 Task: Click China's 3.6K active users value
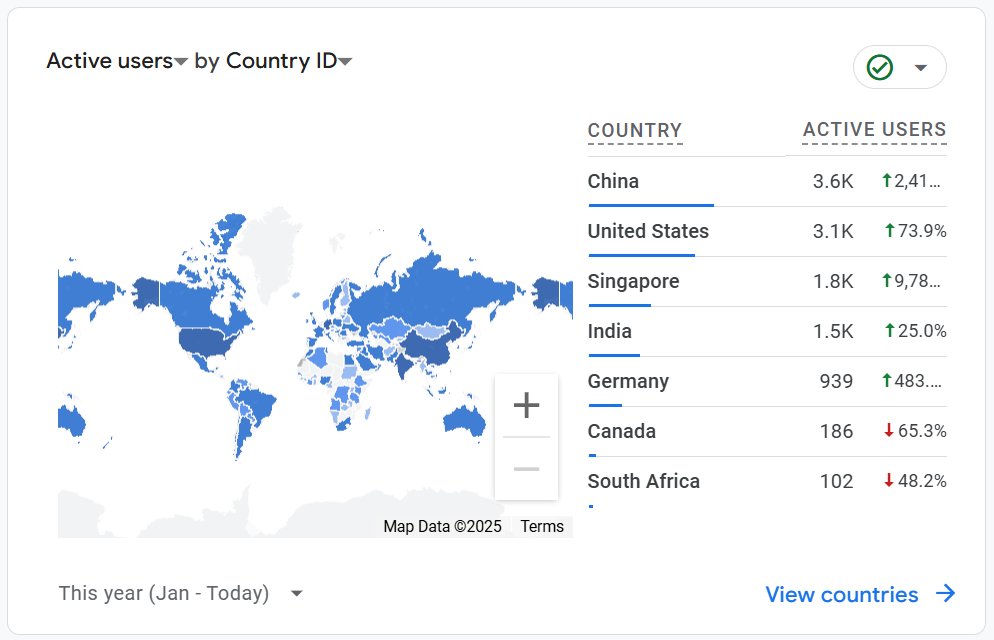(833, 181)
